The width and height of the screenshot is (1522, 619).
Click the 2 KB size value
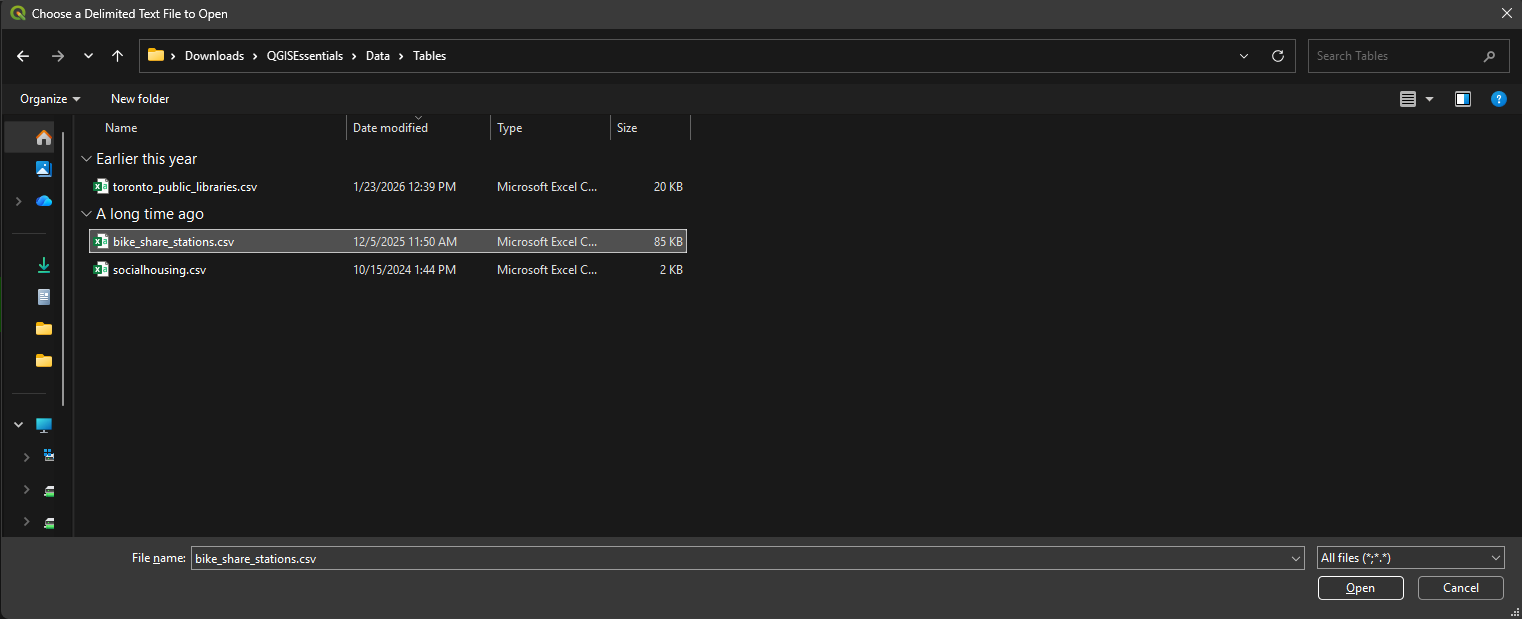671,270
